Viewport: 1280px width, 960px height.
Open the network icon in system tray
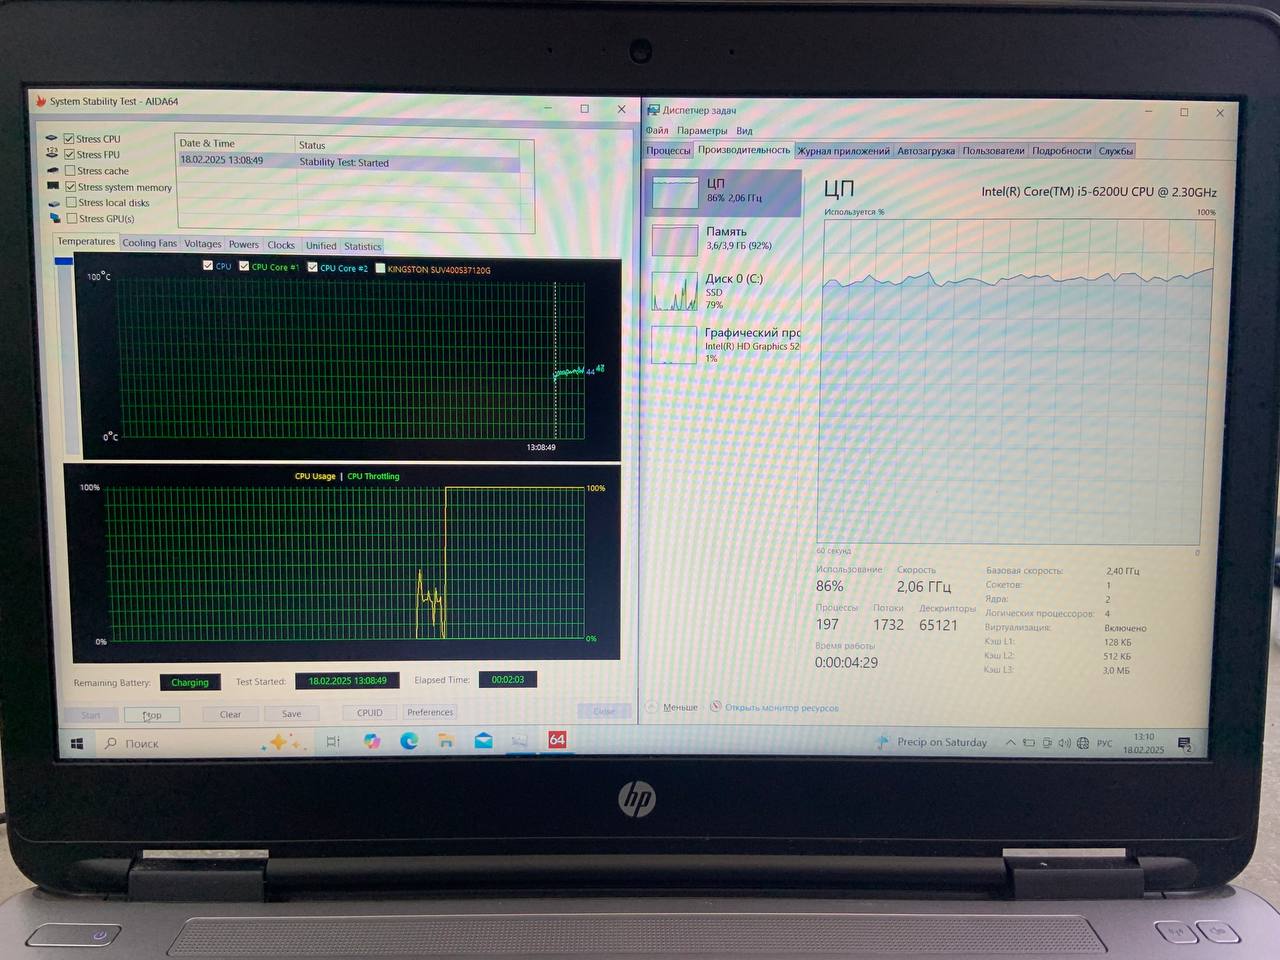(x=1082, y=743)
